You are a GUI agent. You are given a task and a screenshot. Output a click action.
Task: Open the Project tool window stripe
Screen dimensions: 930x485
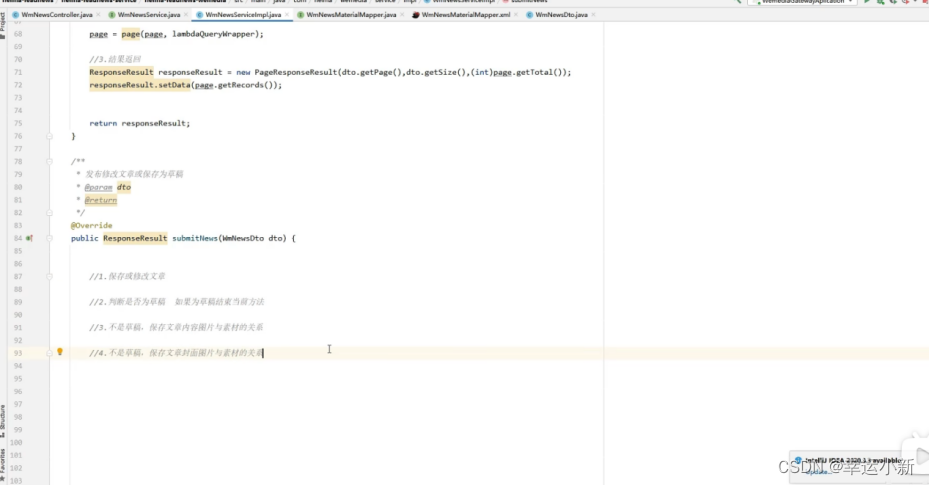(3, 23)
